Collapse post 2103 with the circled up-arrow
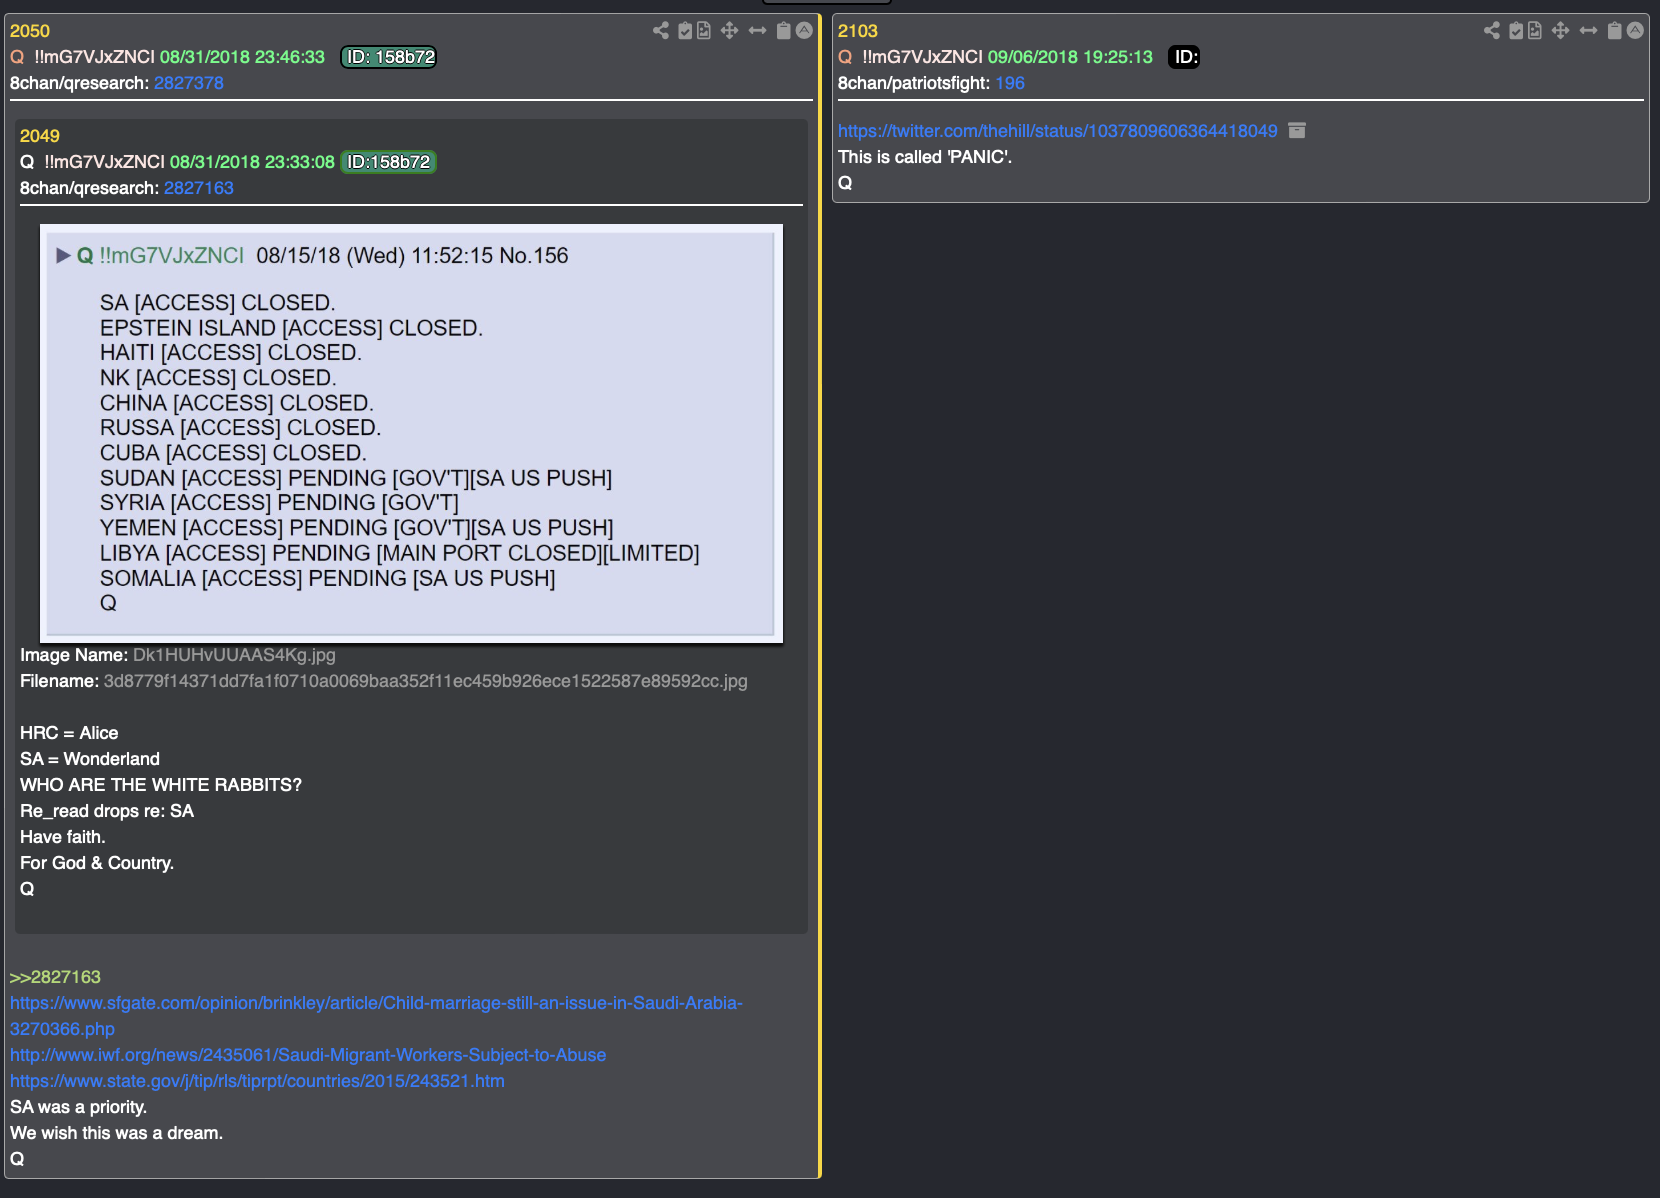The width and height of the screenshot is (1660, 1198). pos(1635,30)
